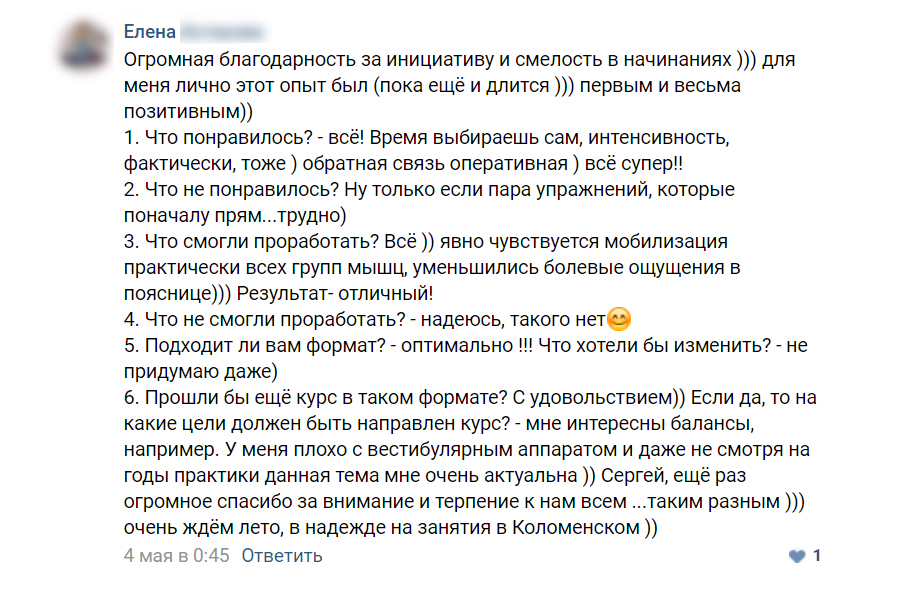Show who liked via the count 1
Screen dimensions: 900x600
pos(817,555)
